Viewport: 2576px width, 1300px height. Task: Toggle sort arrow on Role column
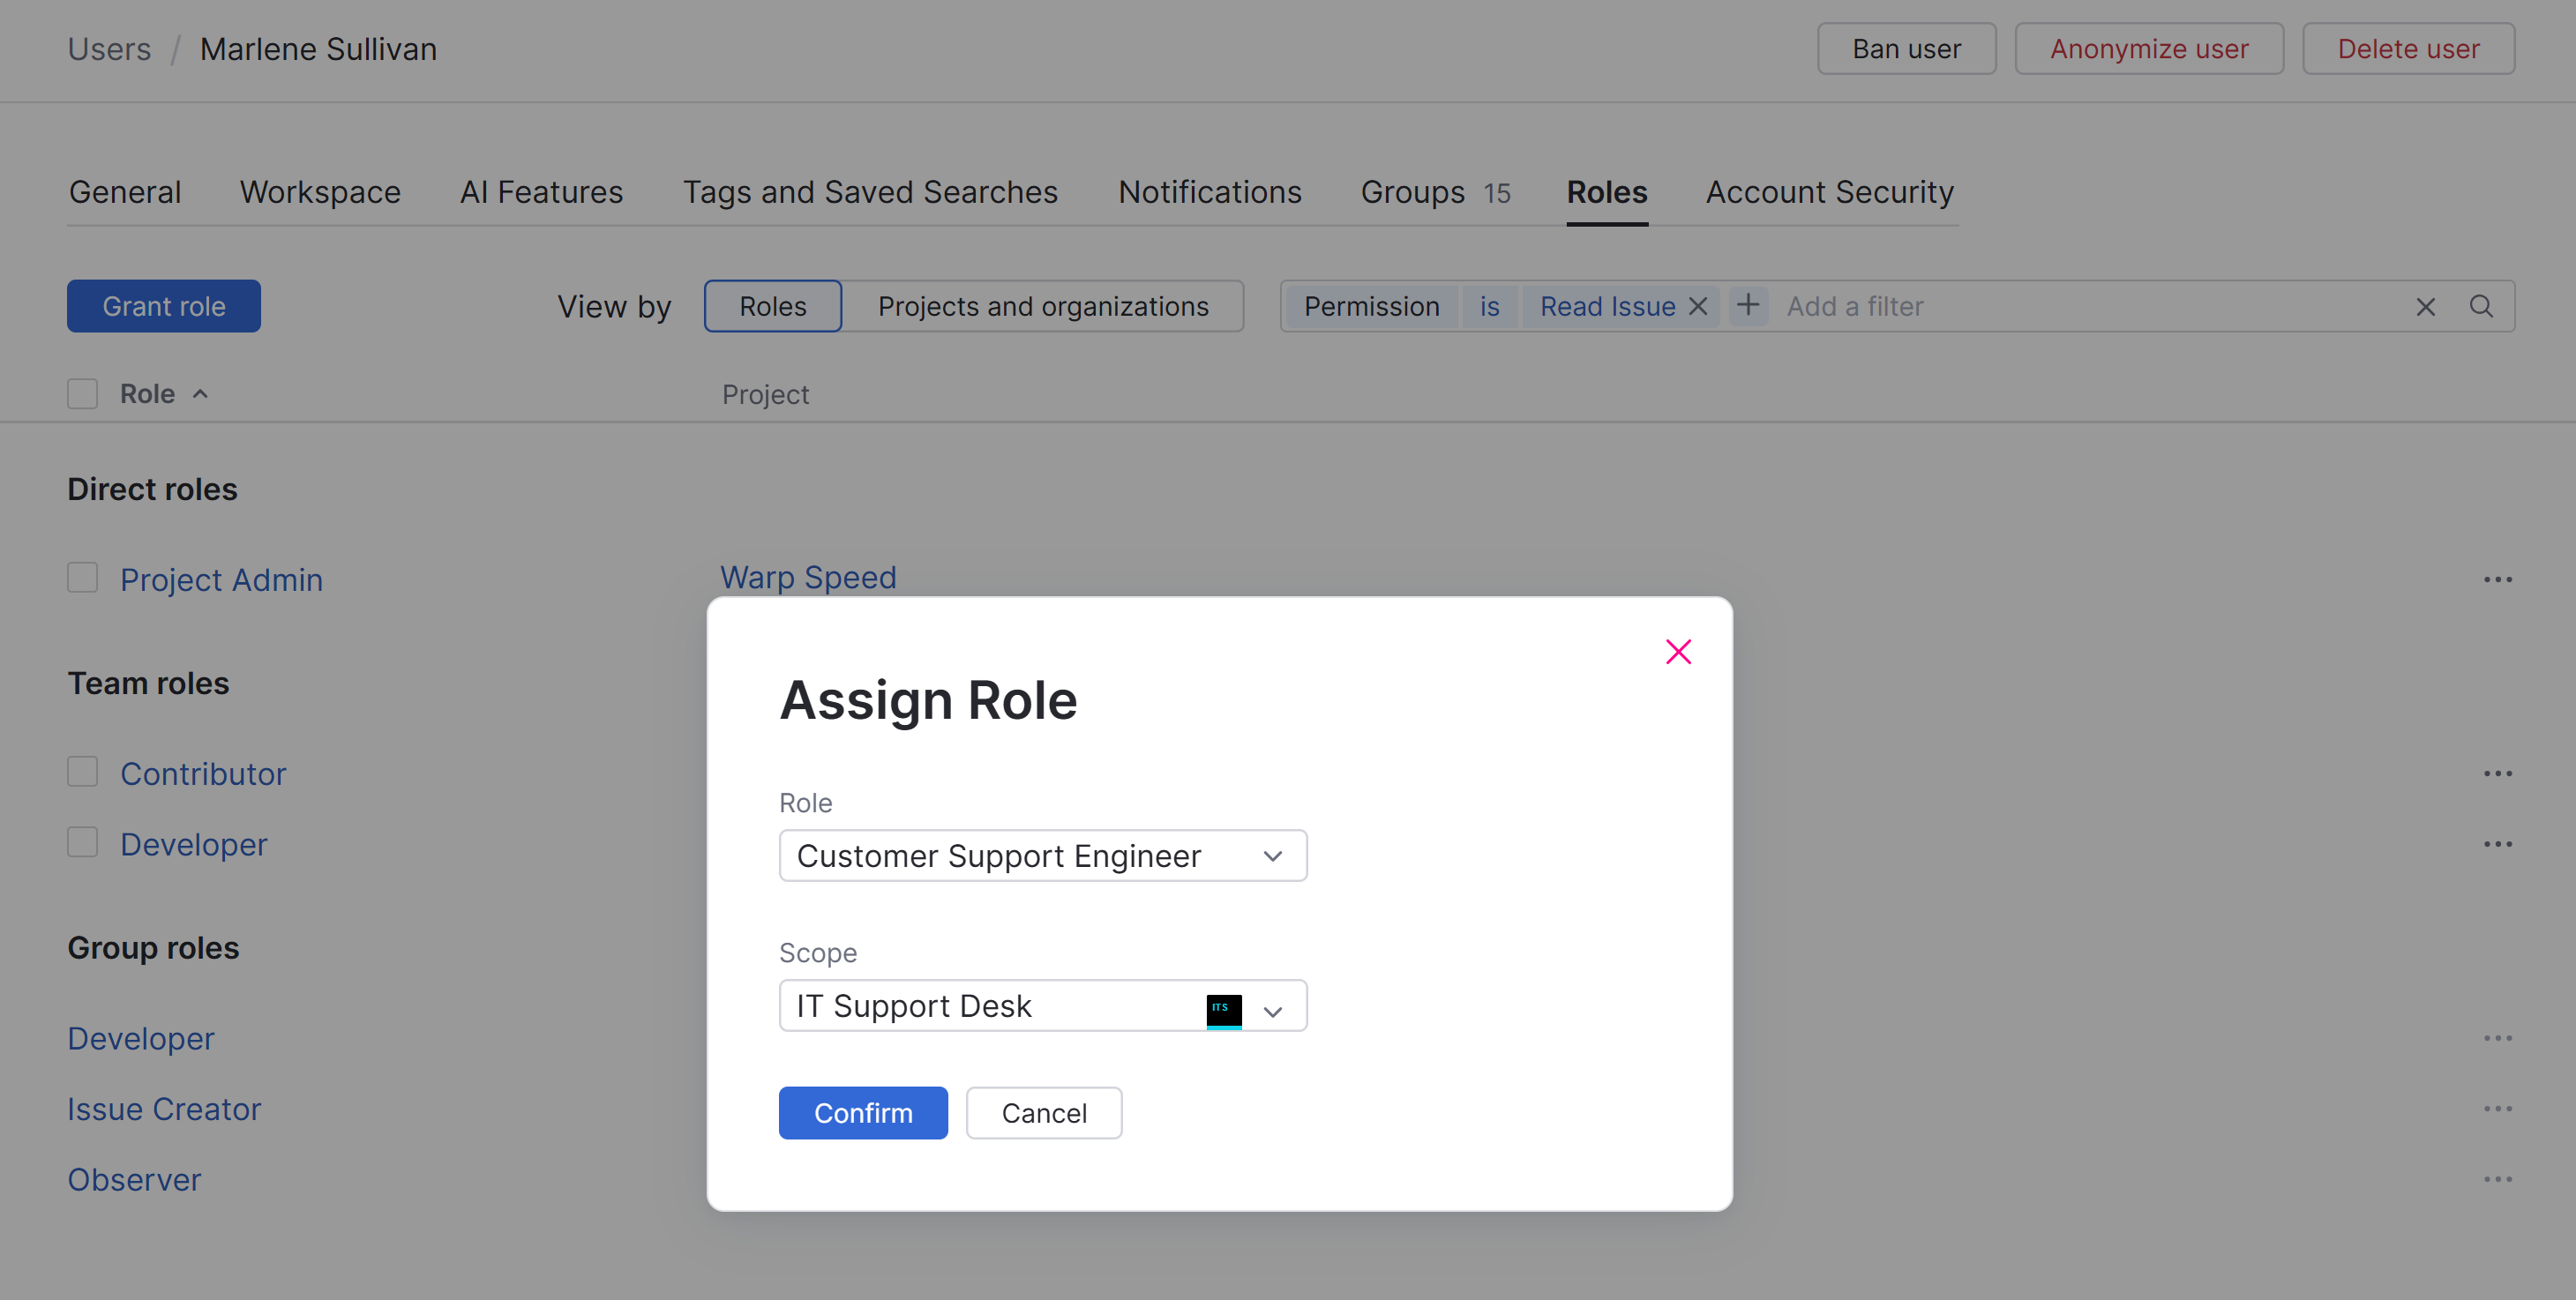200,394
